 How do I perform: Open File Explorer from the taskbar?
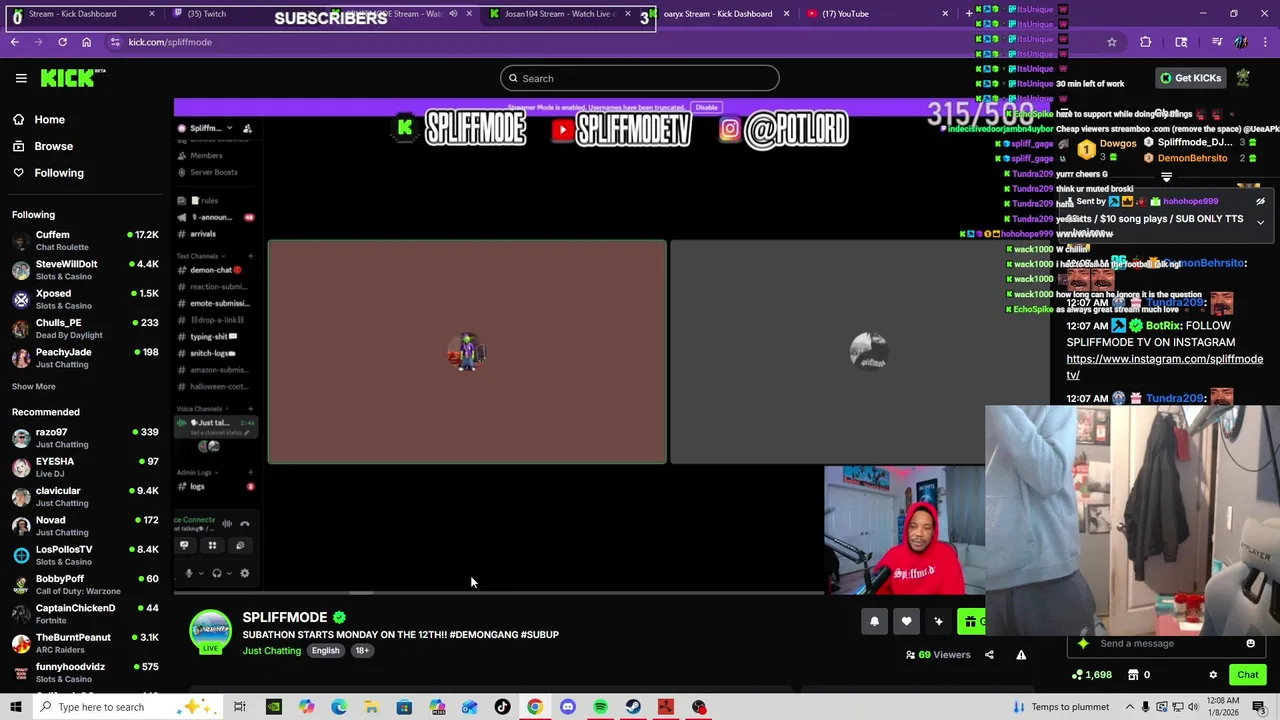[x=371, y=707]
